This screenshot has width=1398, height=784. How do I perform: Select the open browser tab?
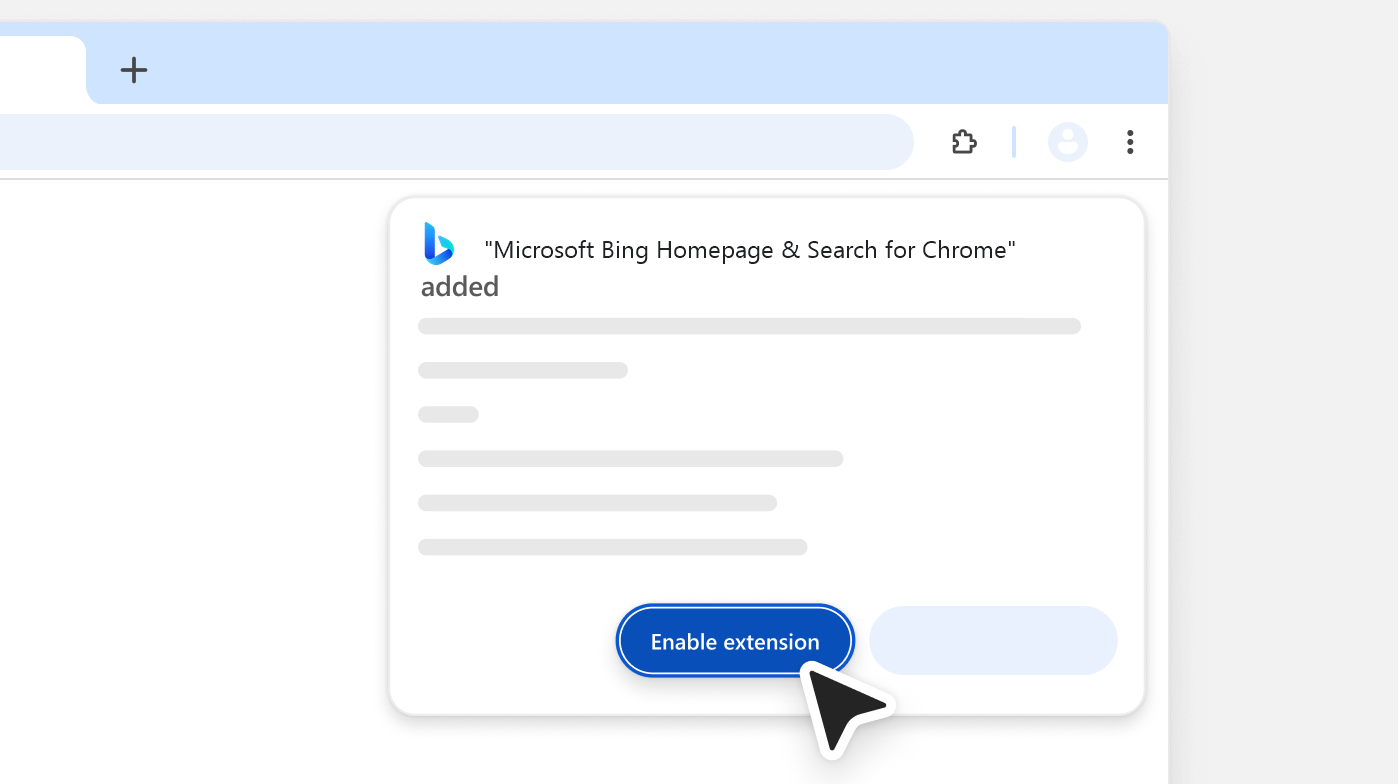coord(43,70)
